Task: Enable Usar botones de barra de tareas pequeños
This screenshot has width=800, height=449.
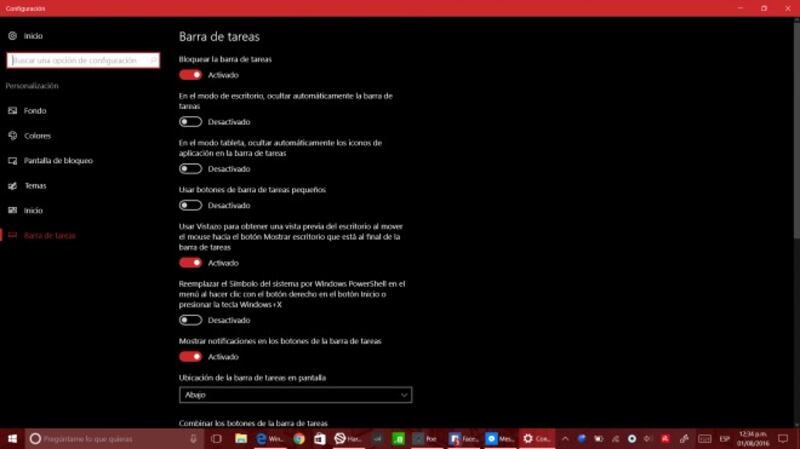Action: 190,205
